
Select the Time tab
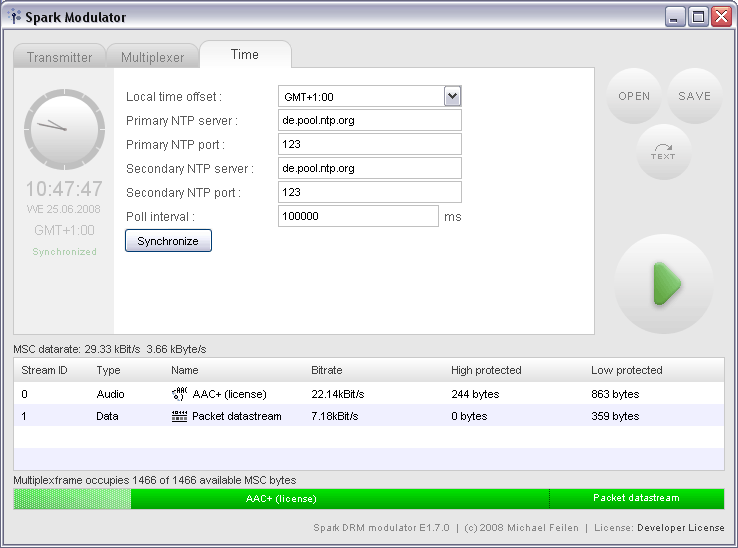click(245, 55)
